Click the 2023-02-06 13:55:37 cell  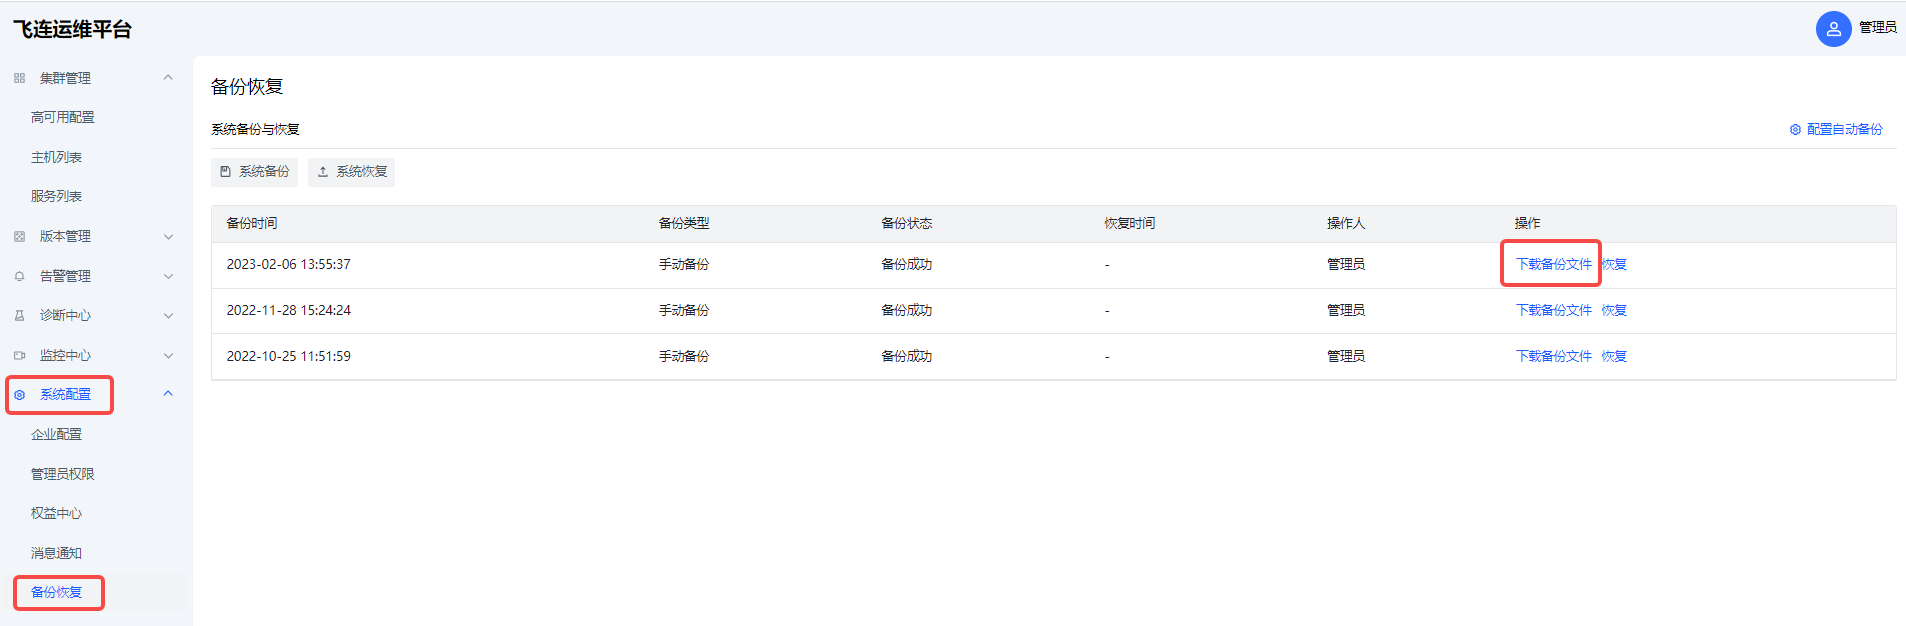point(288,265)
